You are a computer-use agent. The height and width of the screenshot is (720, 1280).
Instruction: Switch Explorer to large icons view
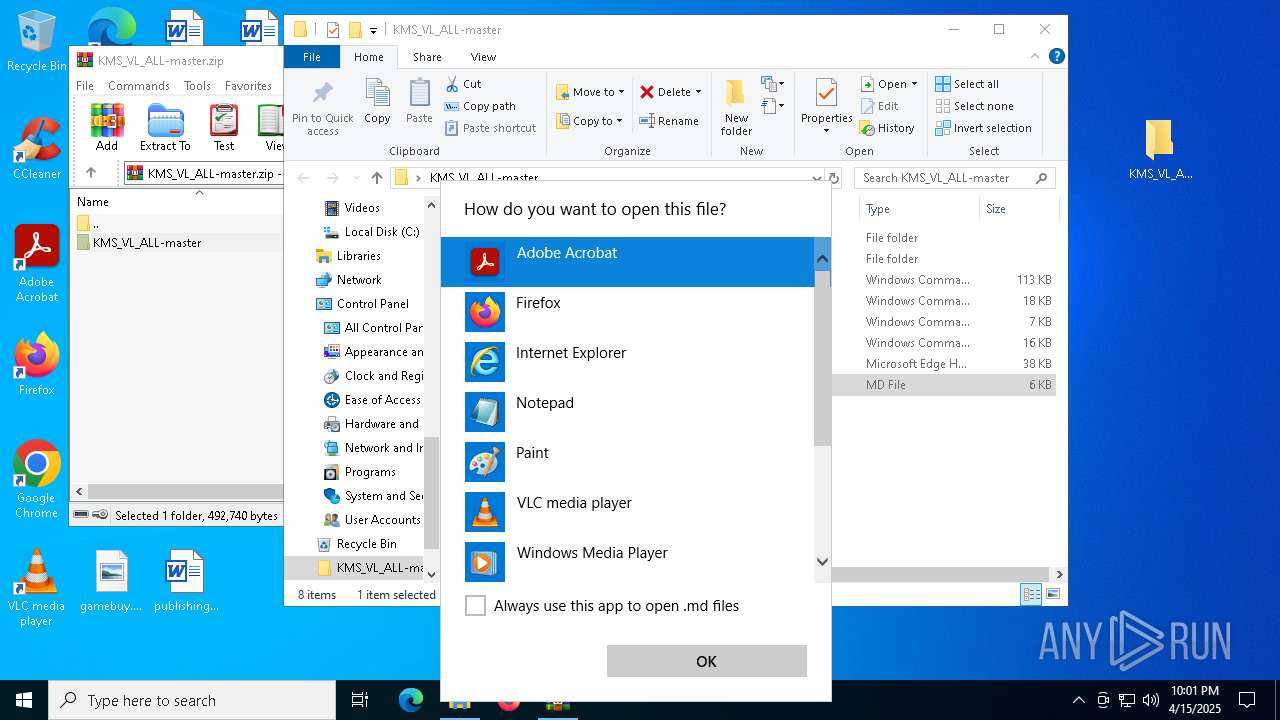tap(1052, 595)
